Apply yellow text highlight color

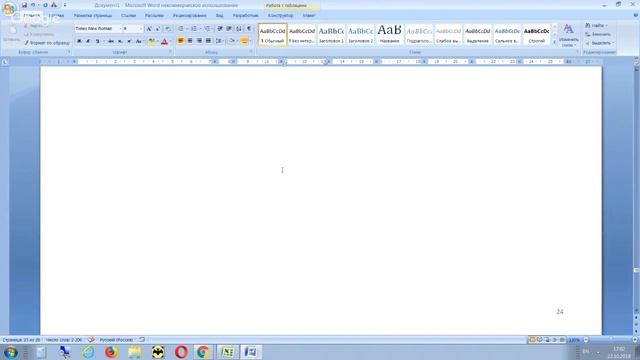click(151, 41)
